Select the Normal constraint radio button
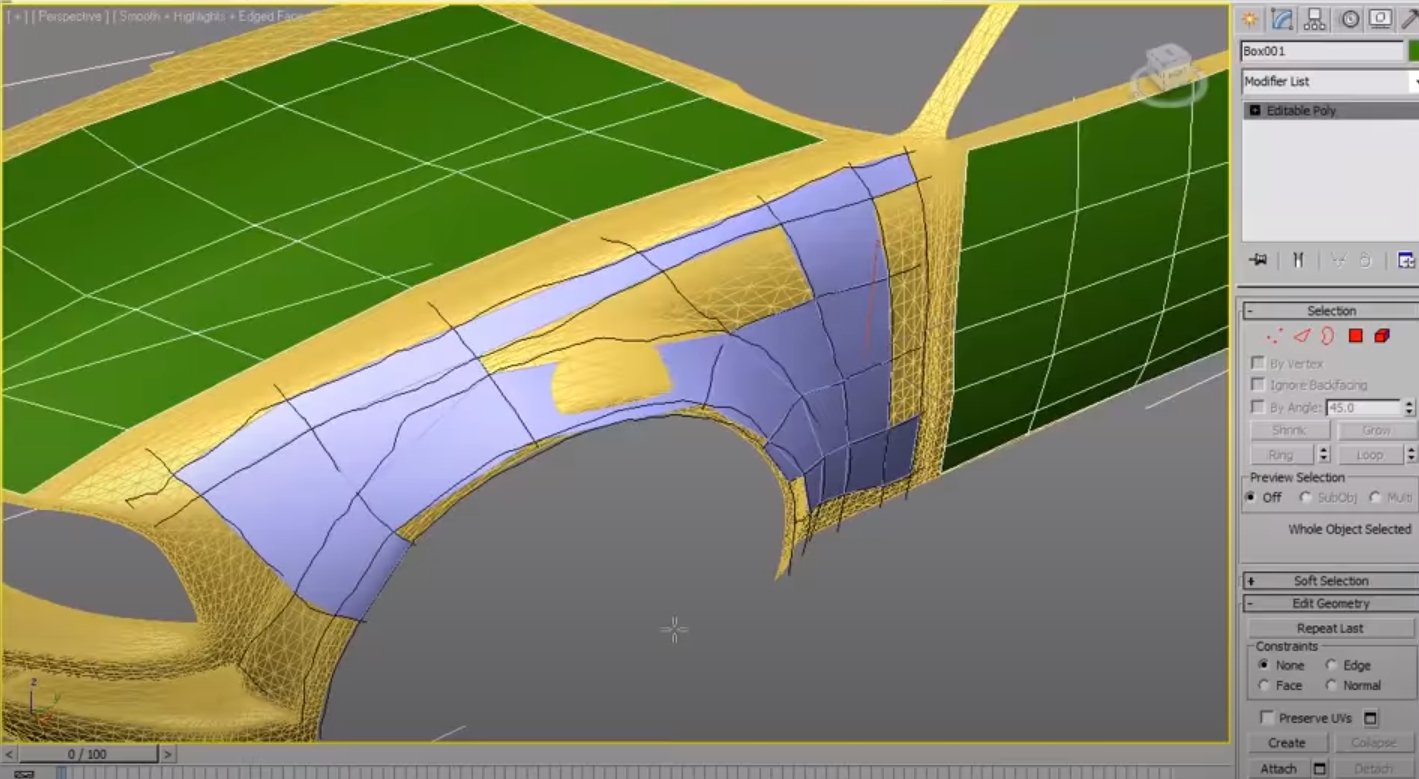Image resolution: width=1419 pixels, height=779 pixels. [x=1332, y=686]
